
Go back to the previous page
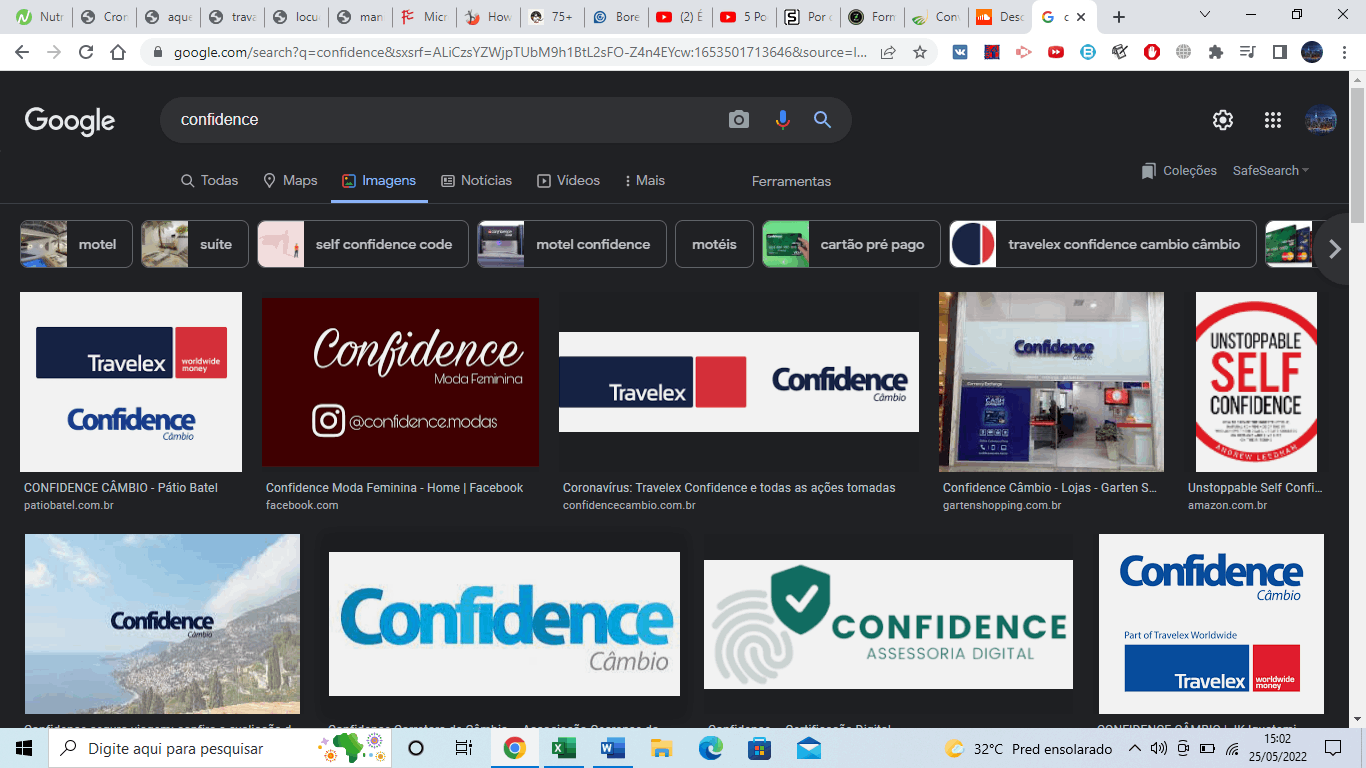(23, 52)
